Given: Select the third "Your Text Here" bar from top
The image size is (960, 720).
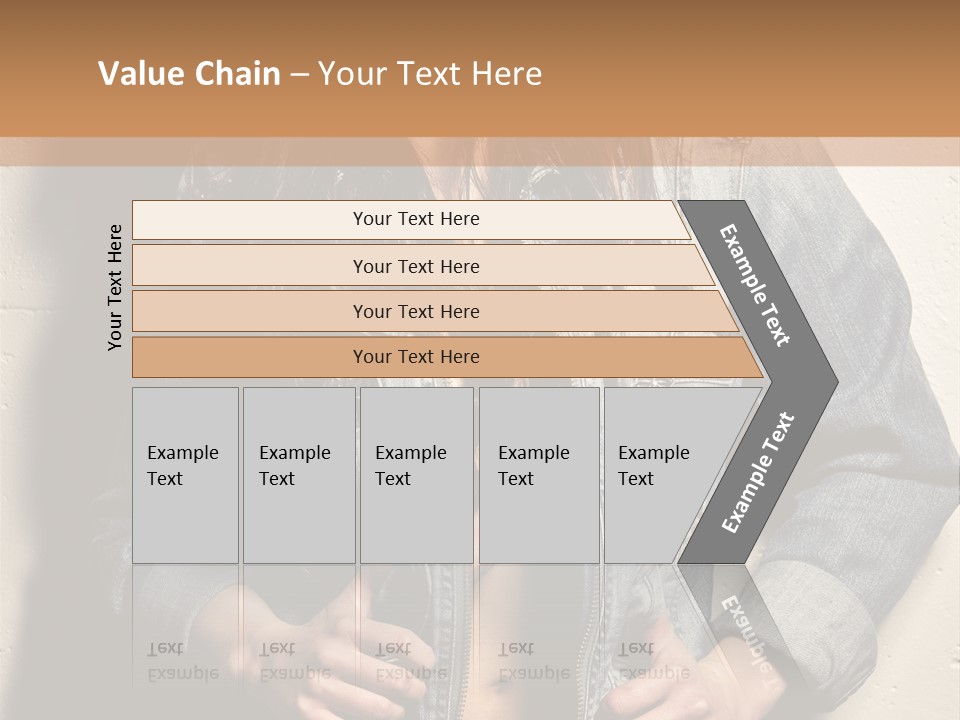Looking at the screenshot, I should pyautogui.click(x=416, y=311).
